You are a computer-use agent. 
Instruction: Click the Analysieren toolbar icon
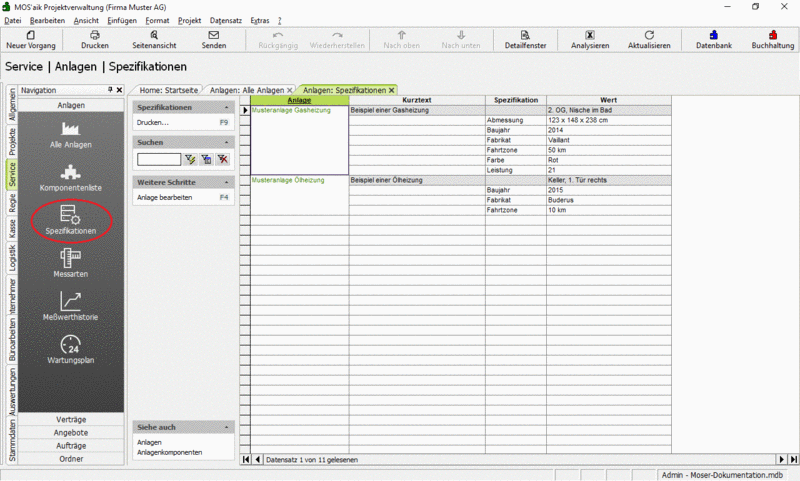coord(590,39)
